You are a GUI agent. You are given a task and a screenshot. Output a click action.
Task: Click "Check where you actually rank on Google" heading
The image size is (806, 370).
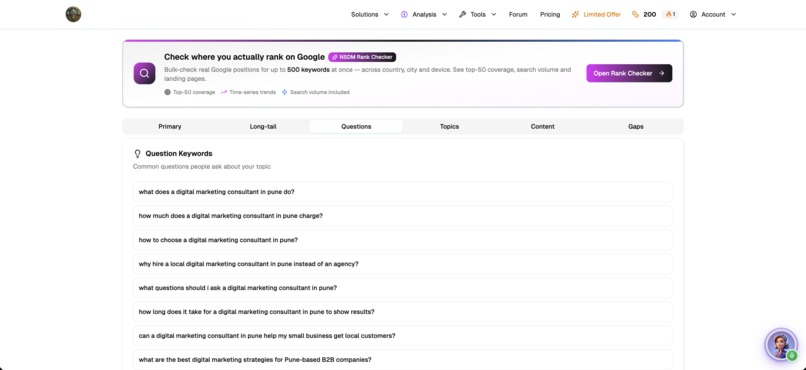(244, 57)
